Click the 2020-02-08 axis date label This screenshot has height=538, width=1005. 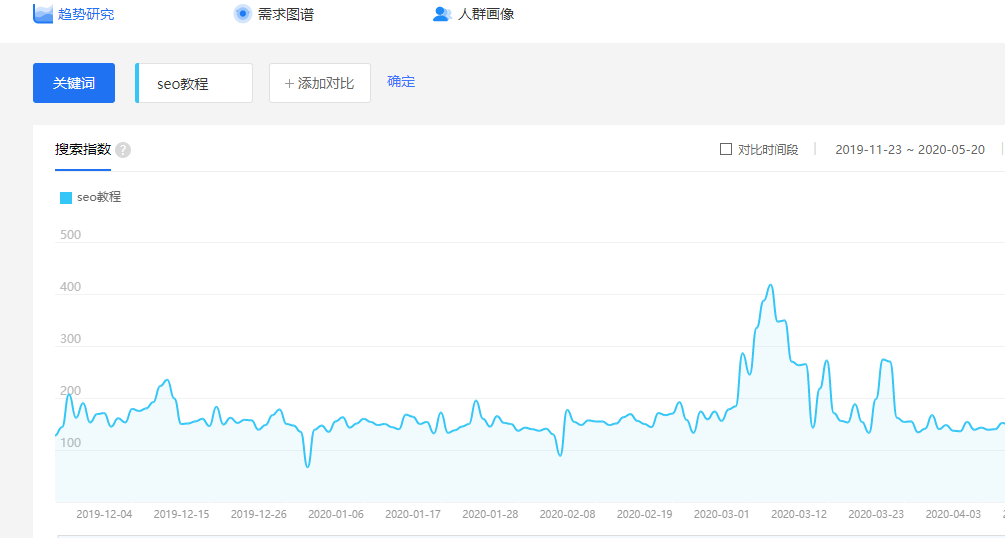pos(567,514)
